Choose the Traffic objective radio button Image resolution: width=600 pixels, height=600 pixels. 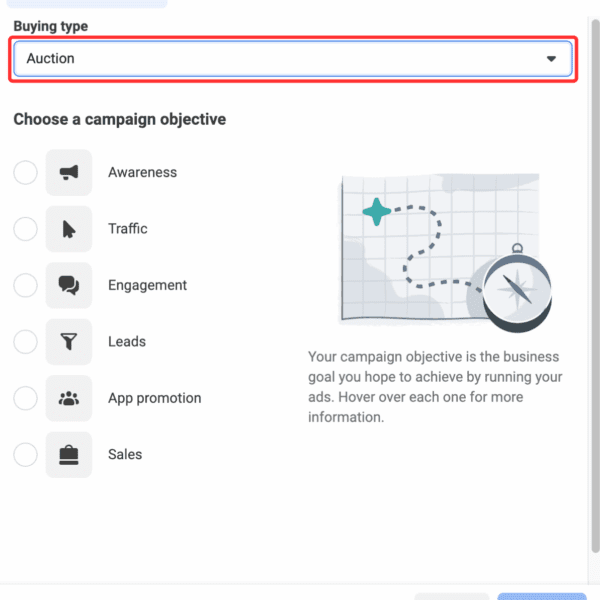(x=25, y=229)
